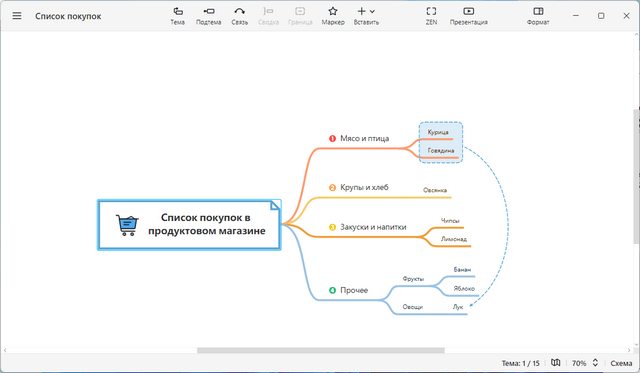Click the horizontal scrollbar thumb
The height and width of the screenshot is (373, 640).
(x=321, y=350)
